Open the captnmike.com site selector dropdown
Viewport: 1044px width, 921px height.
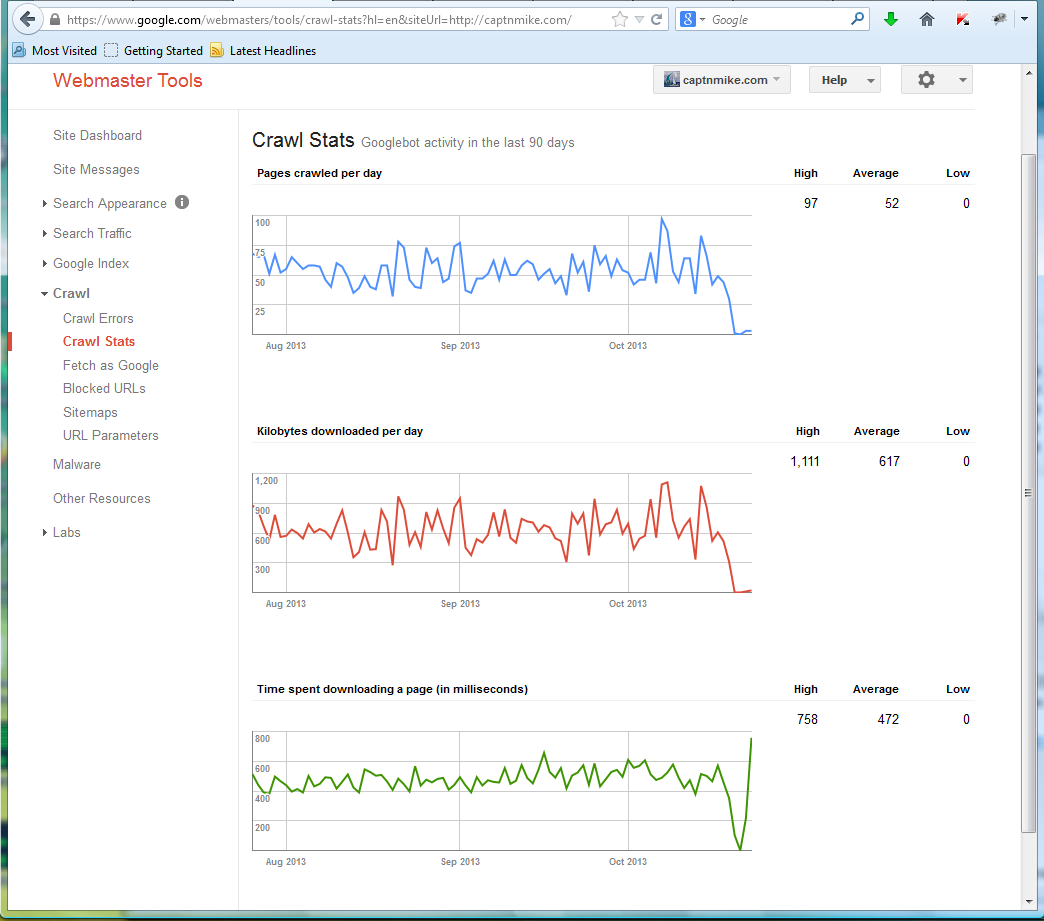[x=722, y=80]
